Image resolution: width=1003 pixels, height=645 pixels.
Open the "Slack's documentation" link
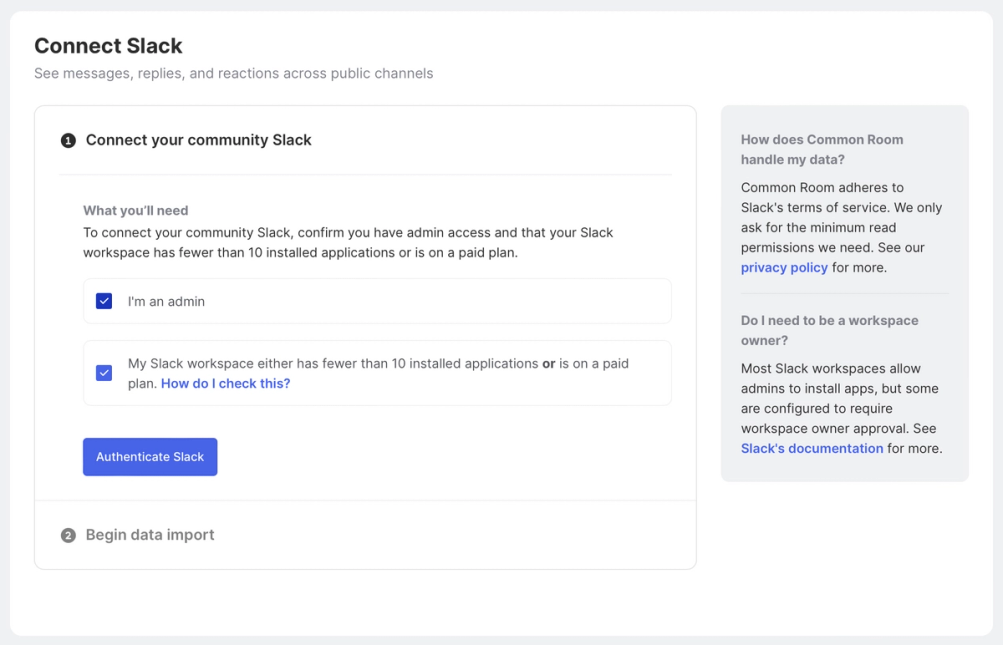[x=811, y=448]
